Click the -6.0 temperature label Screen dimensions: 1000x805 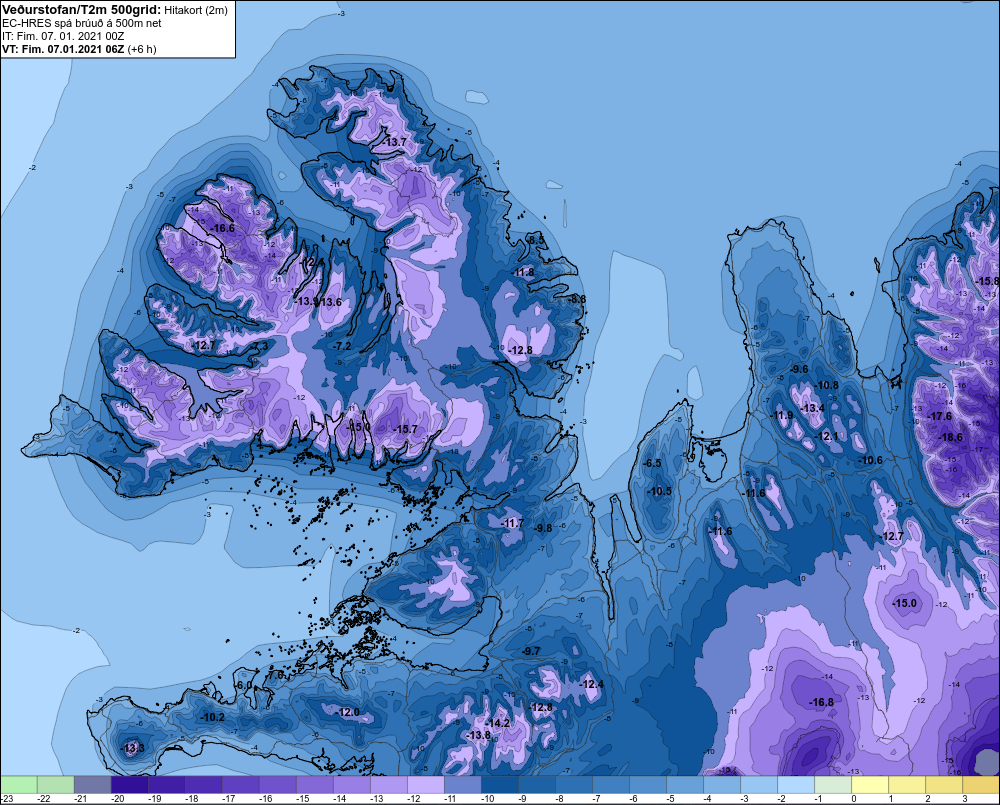[243, 685]
